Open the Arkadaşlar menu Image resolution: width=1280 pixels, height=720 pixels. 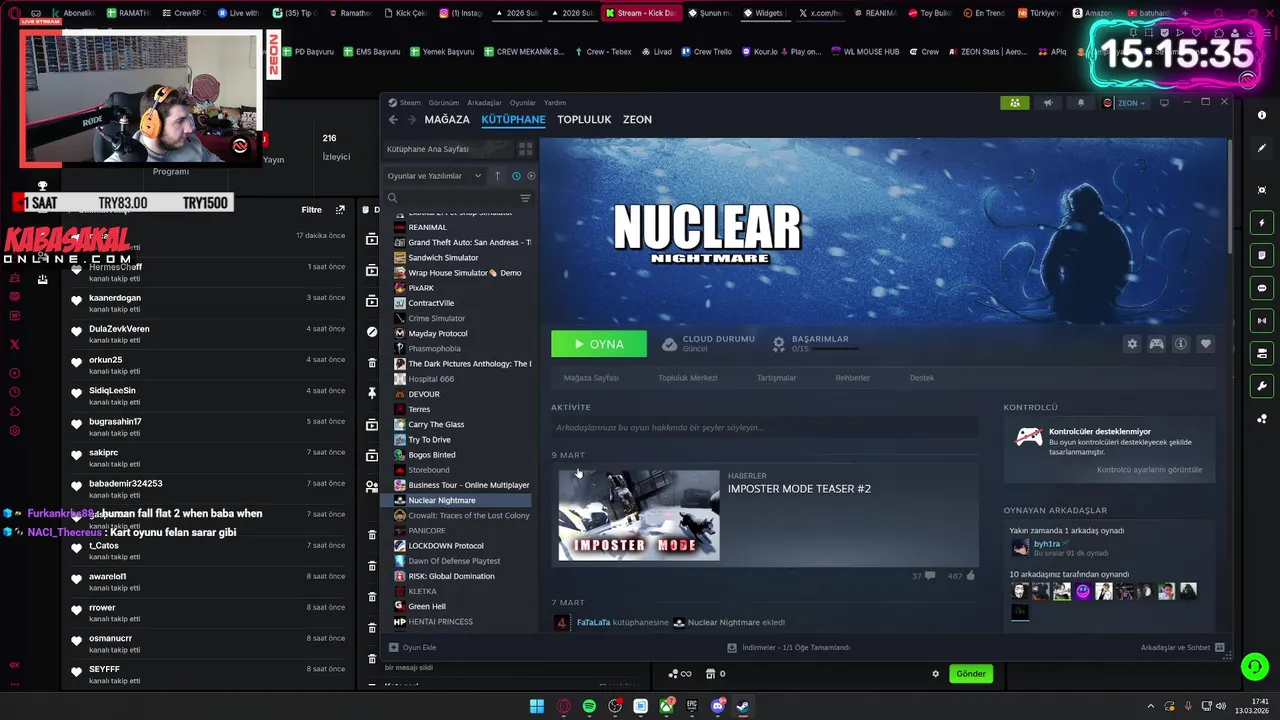tap(485, 103)
